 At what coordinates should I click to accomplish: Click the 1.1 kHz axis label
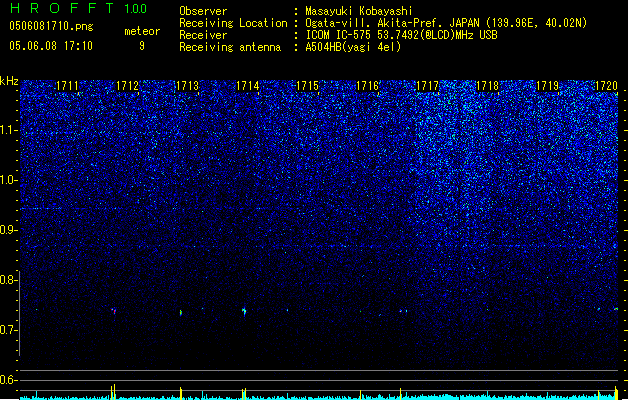point(9,130)
